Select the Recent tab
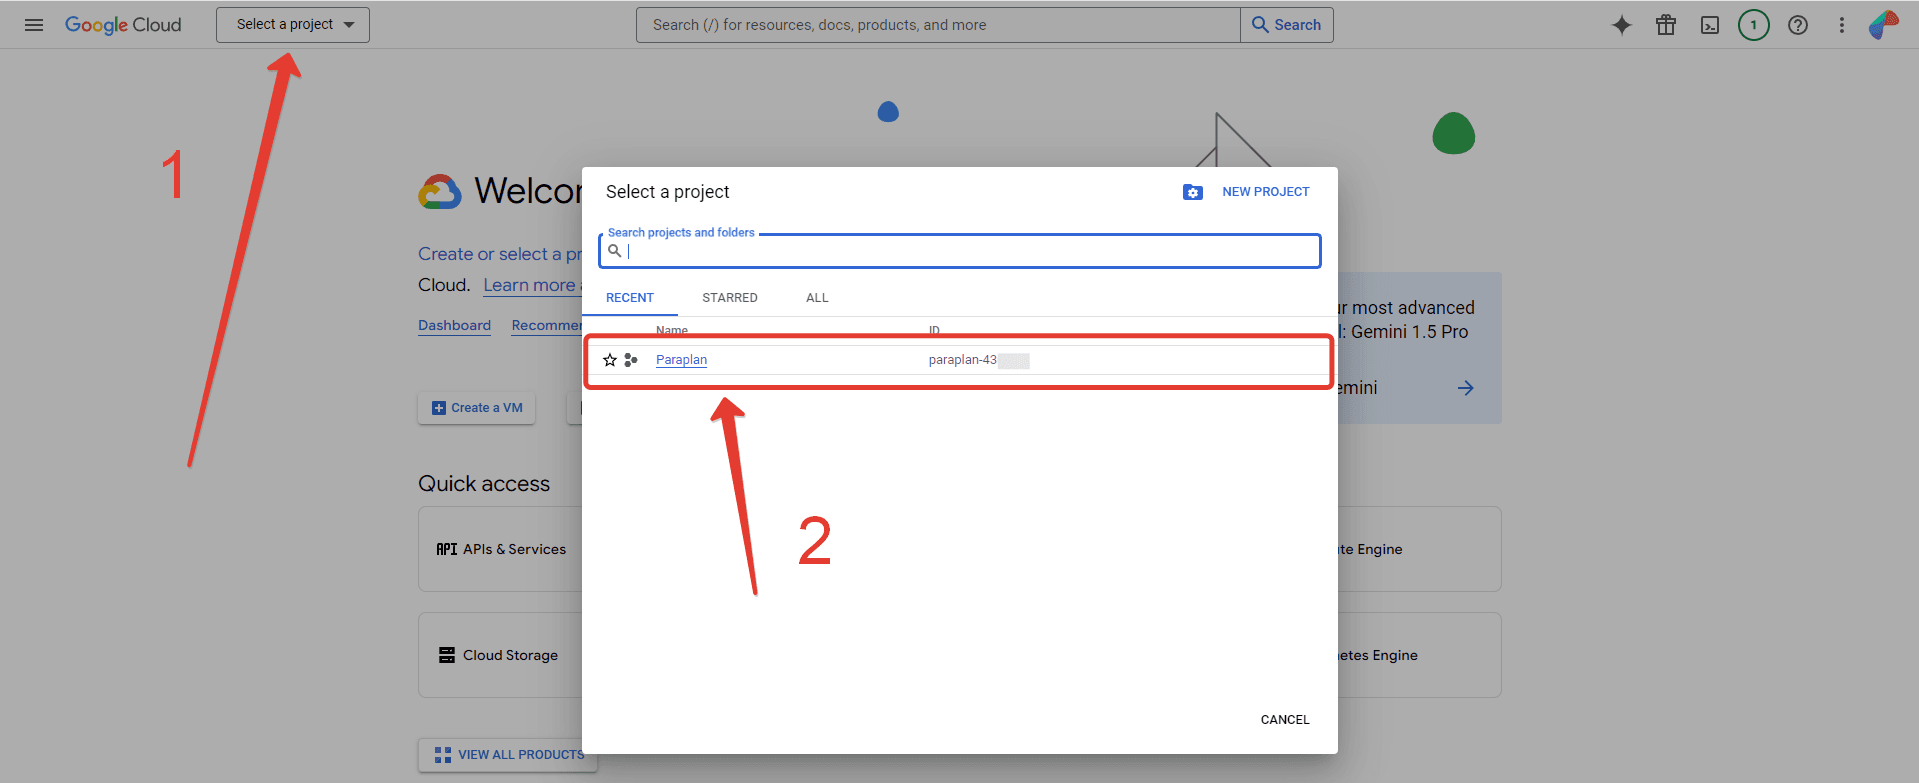The width and height of the screenshot is (1919, 783). point(629,298)
